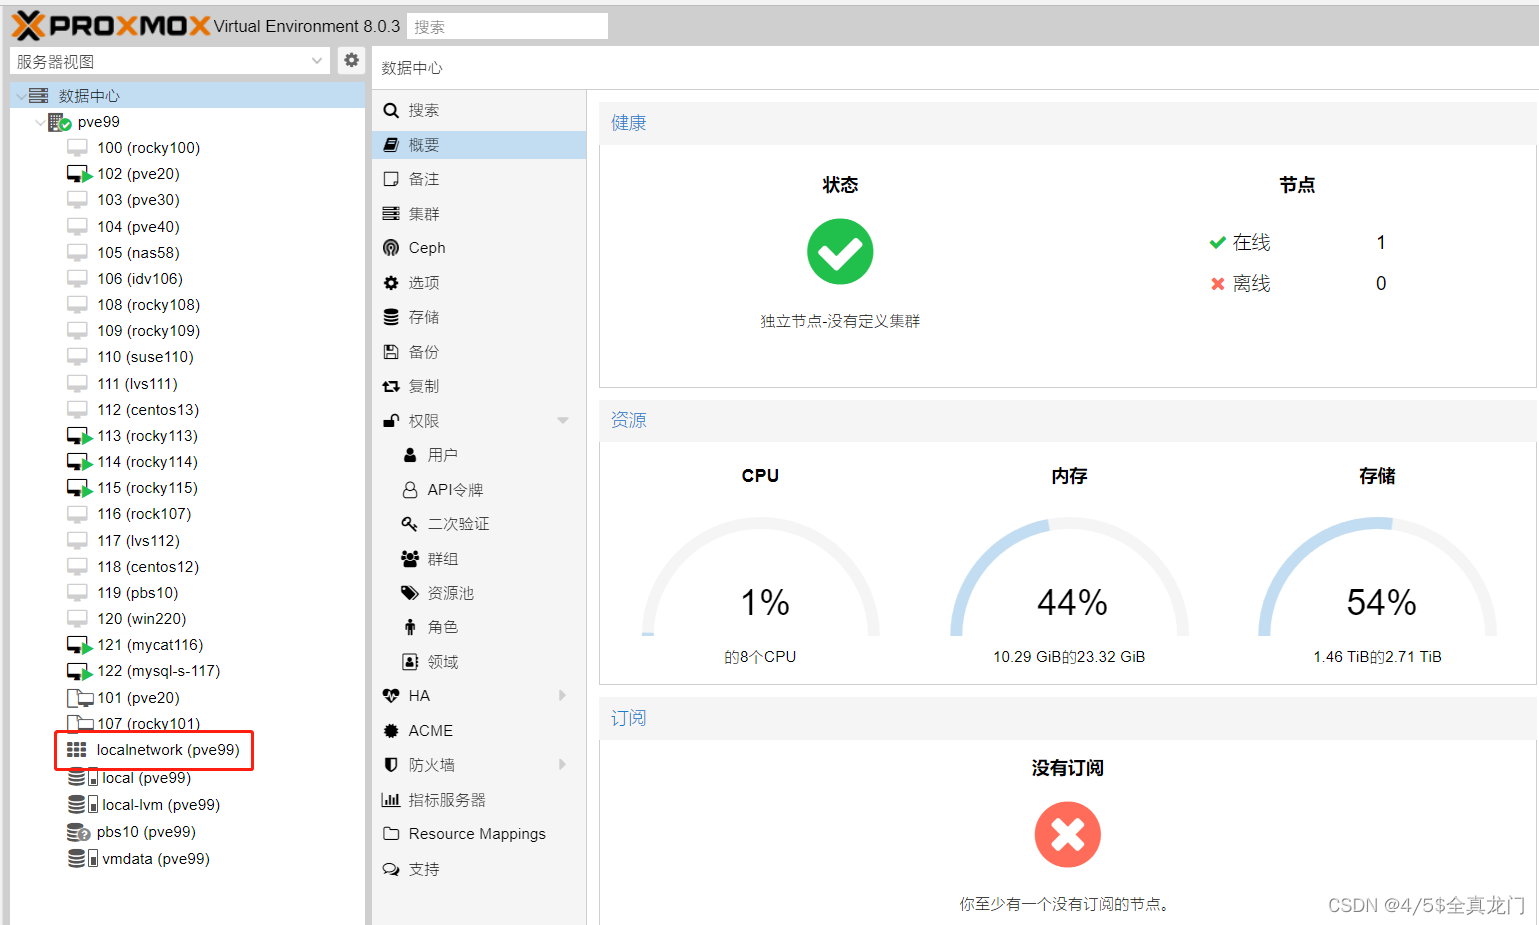Collapse the pve99 node
The width and height of the screenshot is (1539, 925).
coord(40,122)
